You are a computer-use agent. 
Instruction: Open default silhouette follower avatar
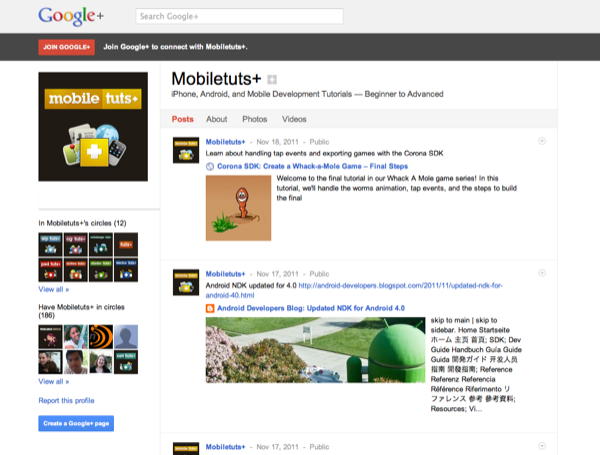click(x=126, y=337)
